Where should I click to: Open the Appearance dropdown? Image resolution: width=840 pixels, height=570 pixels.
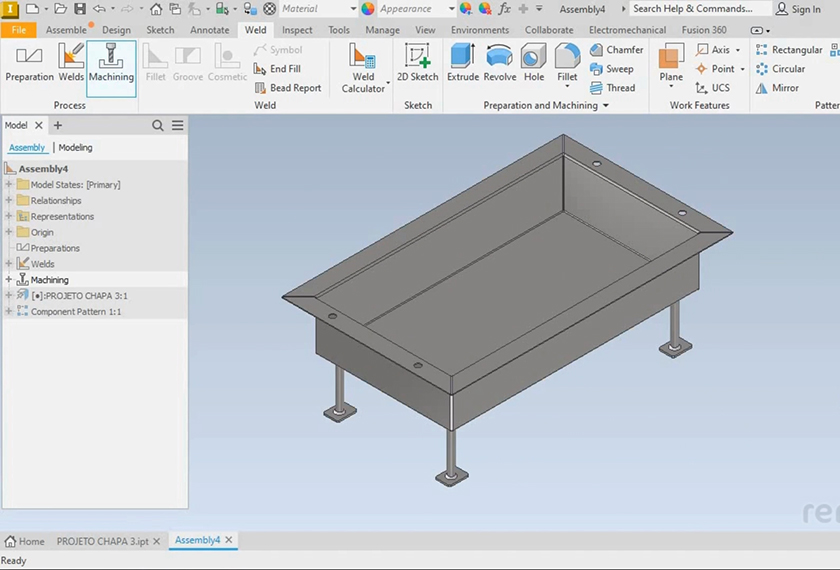pyautogui.click(x=452, y=9)
